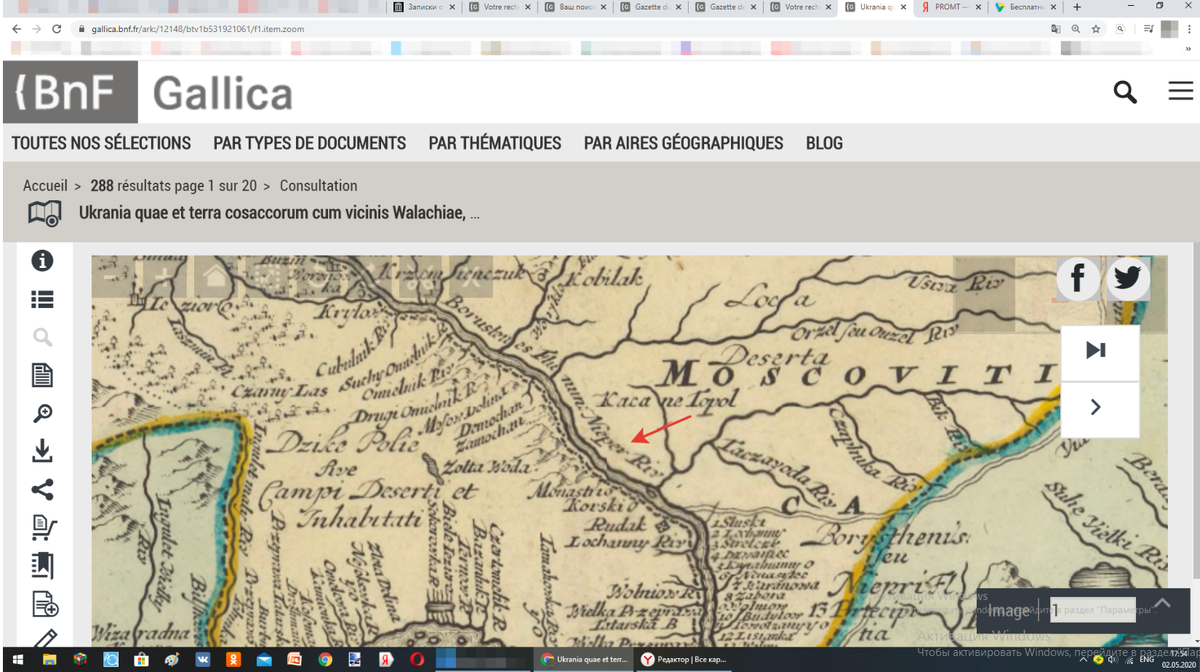
Task: Open TOUTES NOS SÉLECTIONS menu
Action: coord(101,143)
